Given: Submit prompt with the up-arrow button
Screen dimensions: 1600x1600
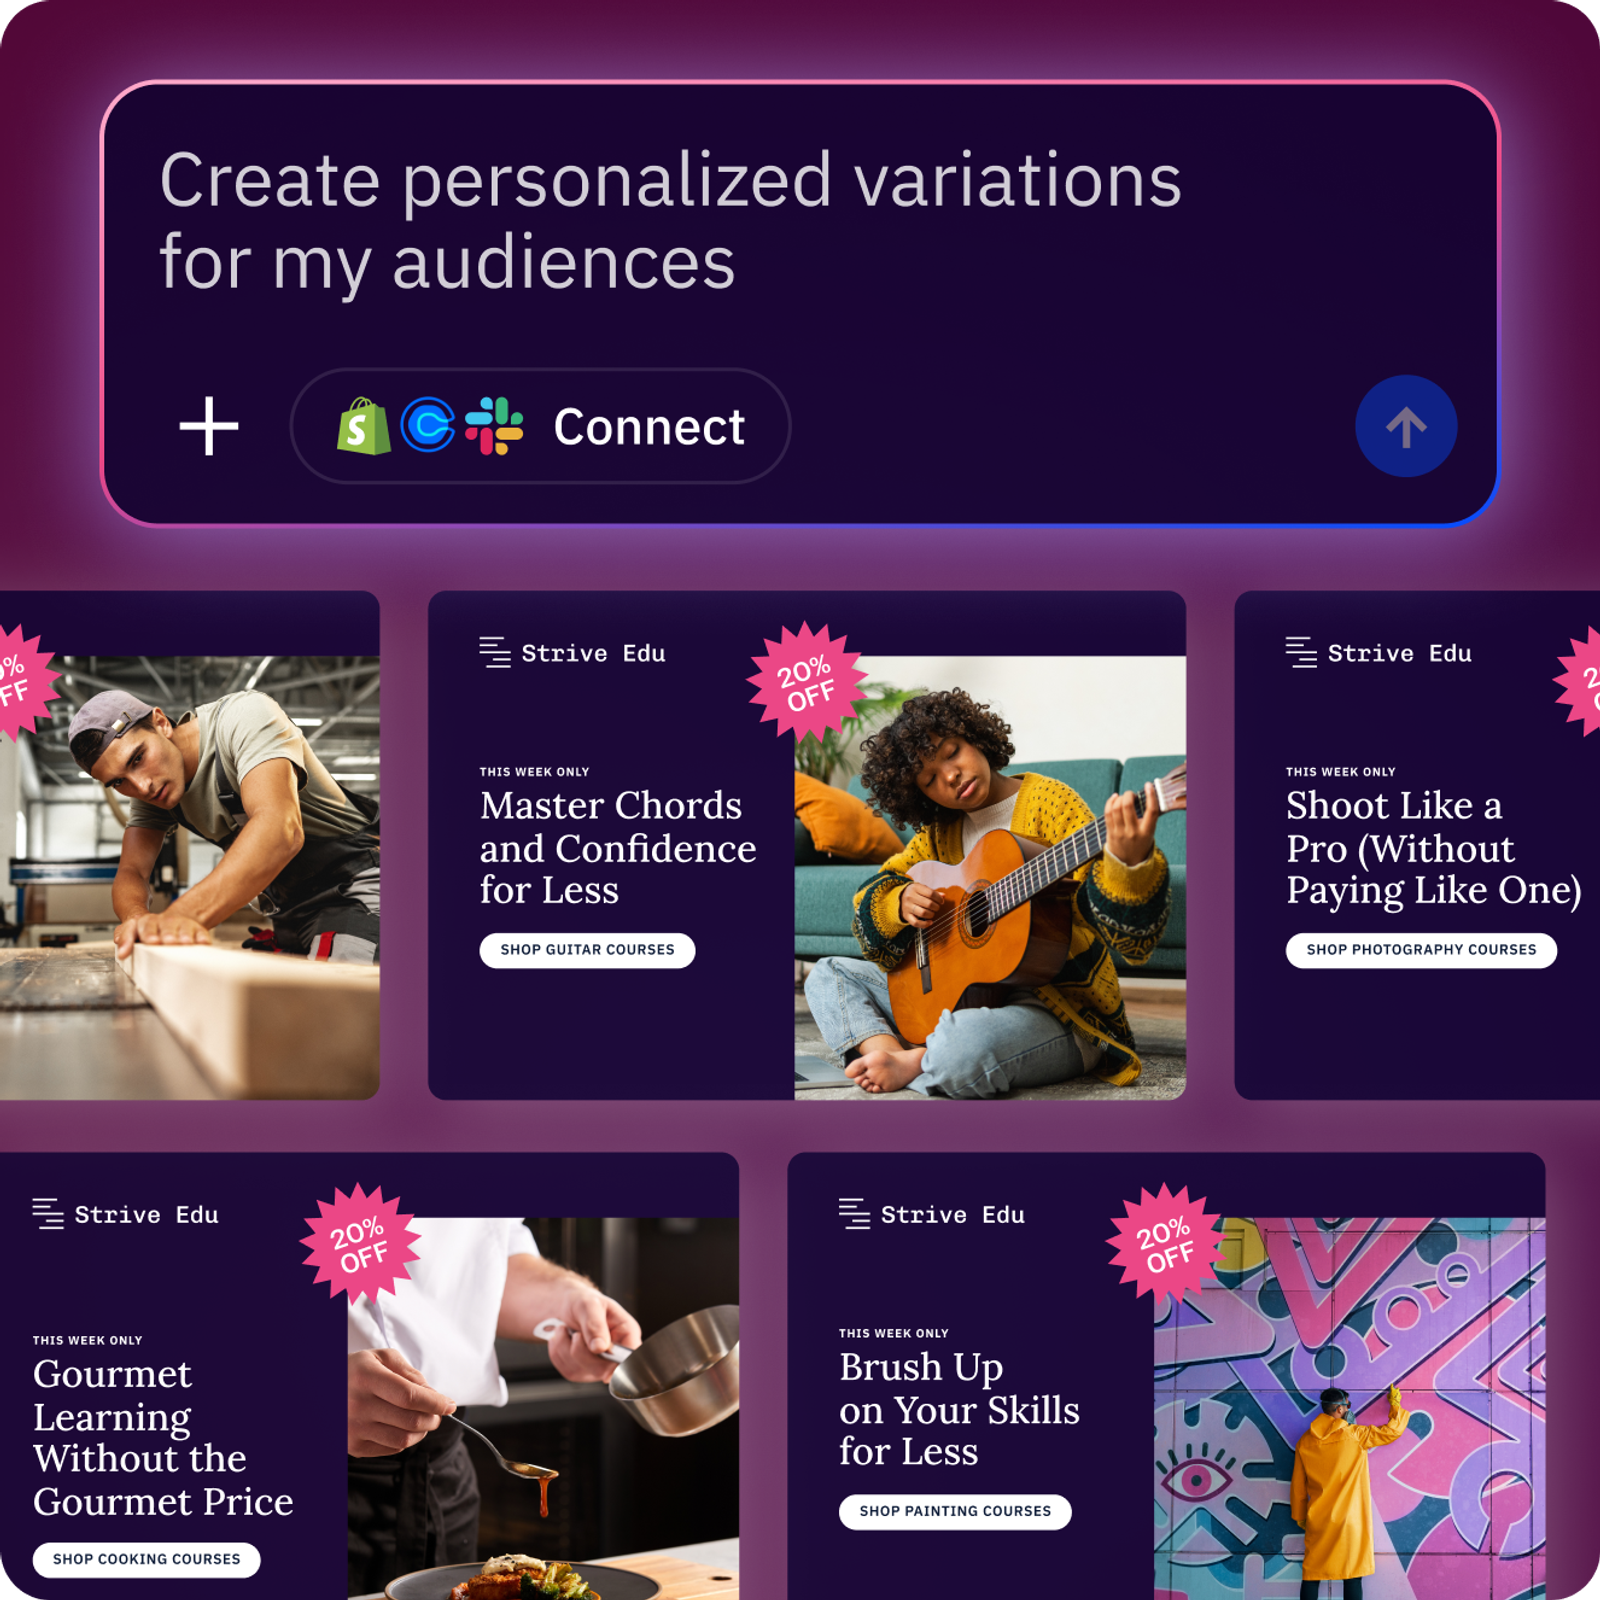Looking at the screenshot, I should [1406, 426].
